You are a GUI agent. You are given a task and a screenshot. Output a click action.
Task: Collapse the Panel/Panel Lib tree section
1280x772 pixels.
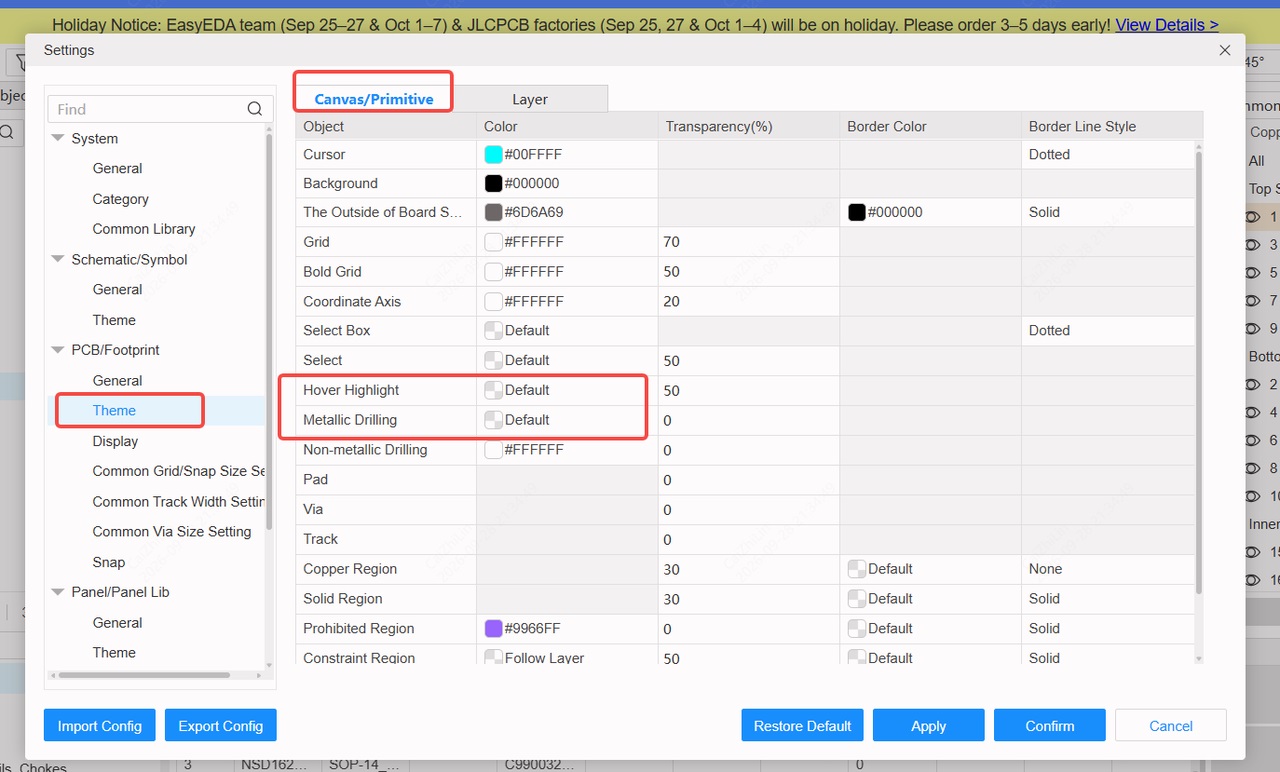click(x=58, y=592)
